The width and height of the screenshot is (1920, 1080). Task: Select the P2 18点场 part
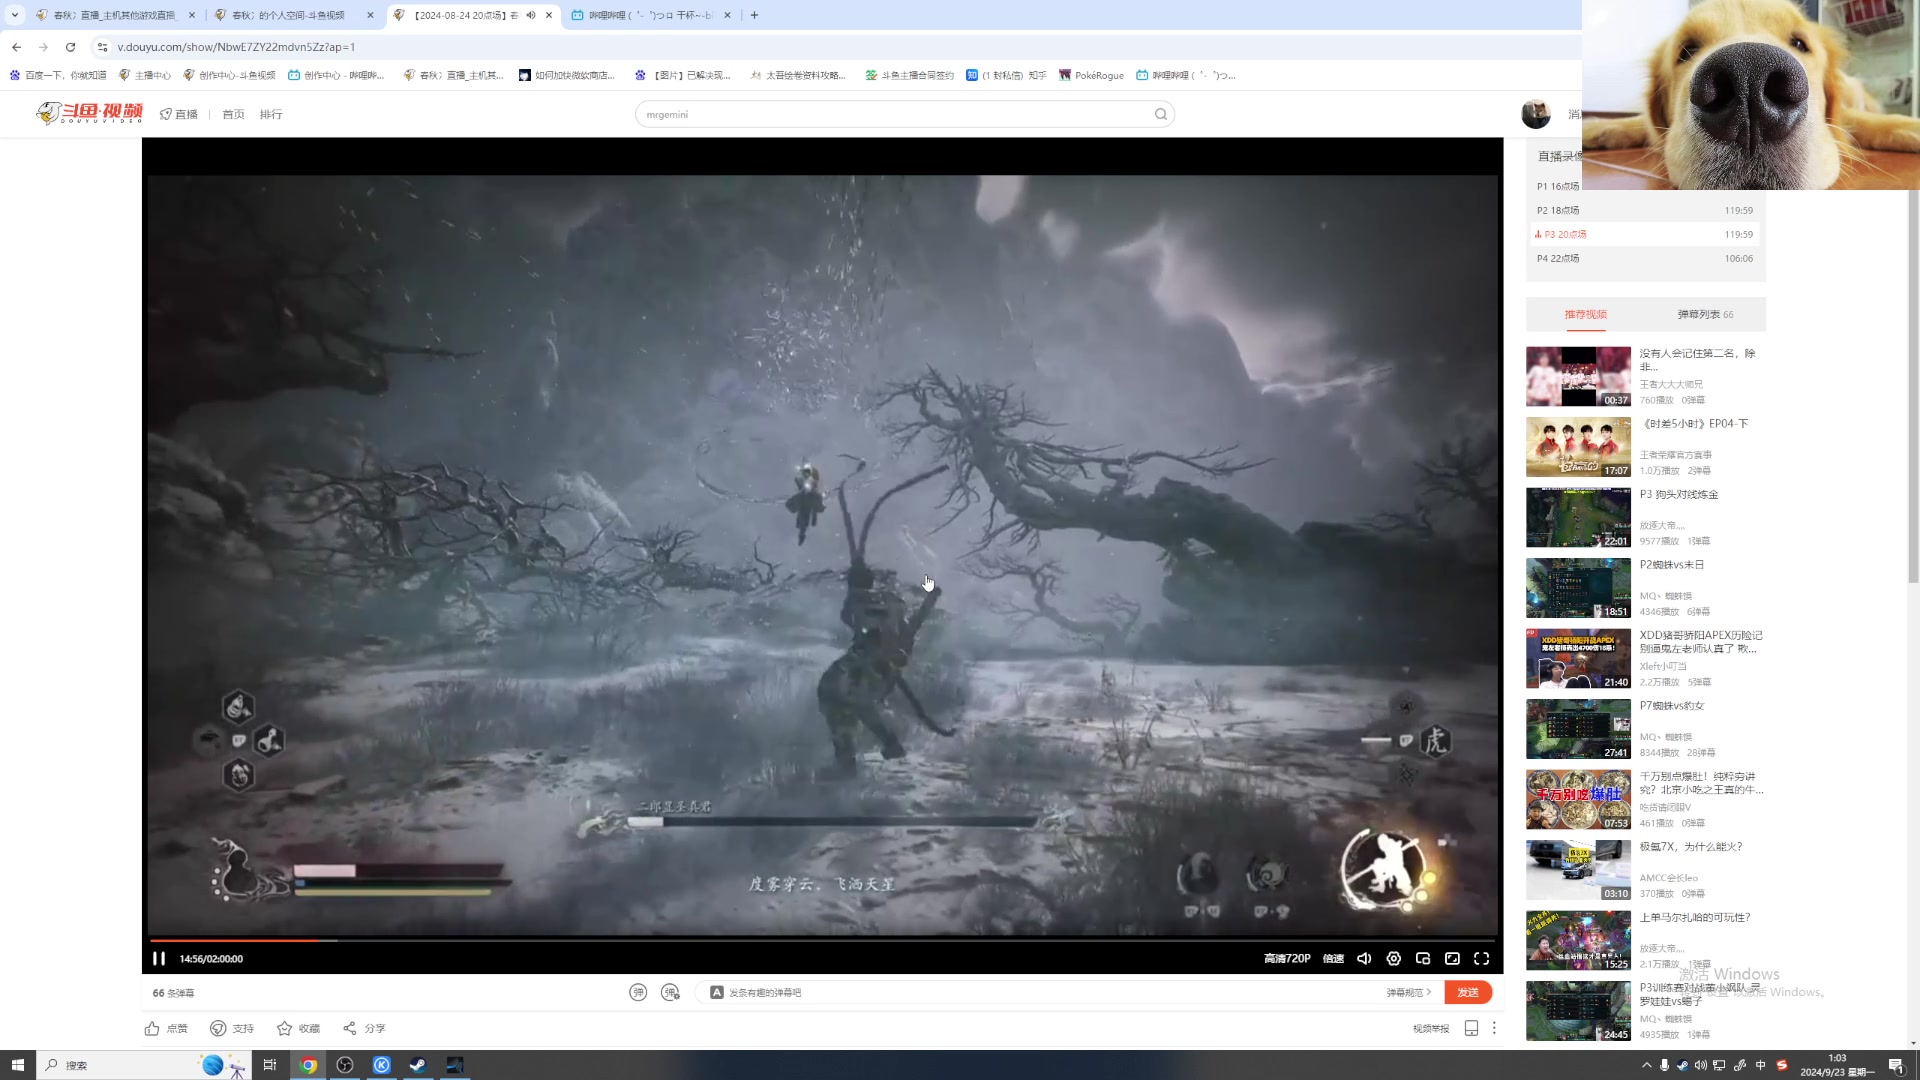click(1645, 210)
